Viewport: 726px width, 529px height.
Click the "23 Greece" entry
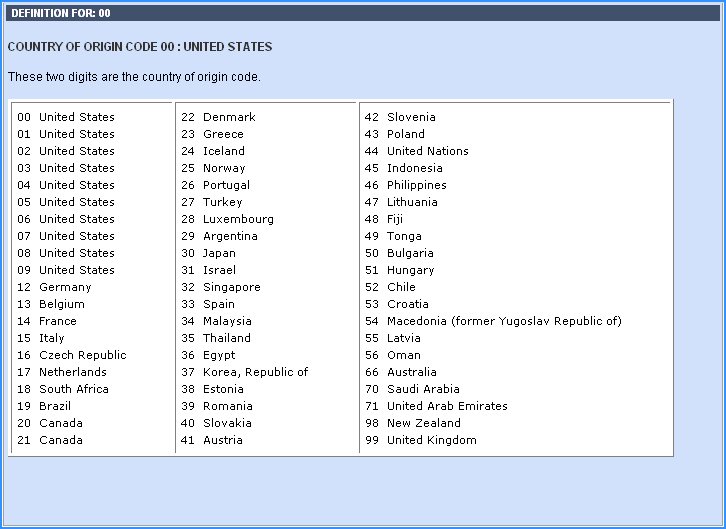pyautogui.click(x=212, y=134)
